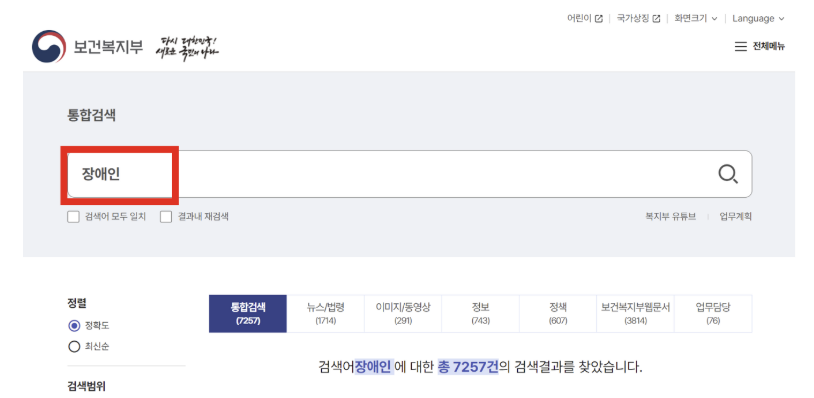Expand the 화면크기 dropdown
This screenshot has height=398, width=814.
pos(696,19)
